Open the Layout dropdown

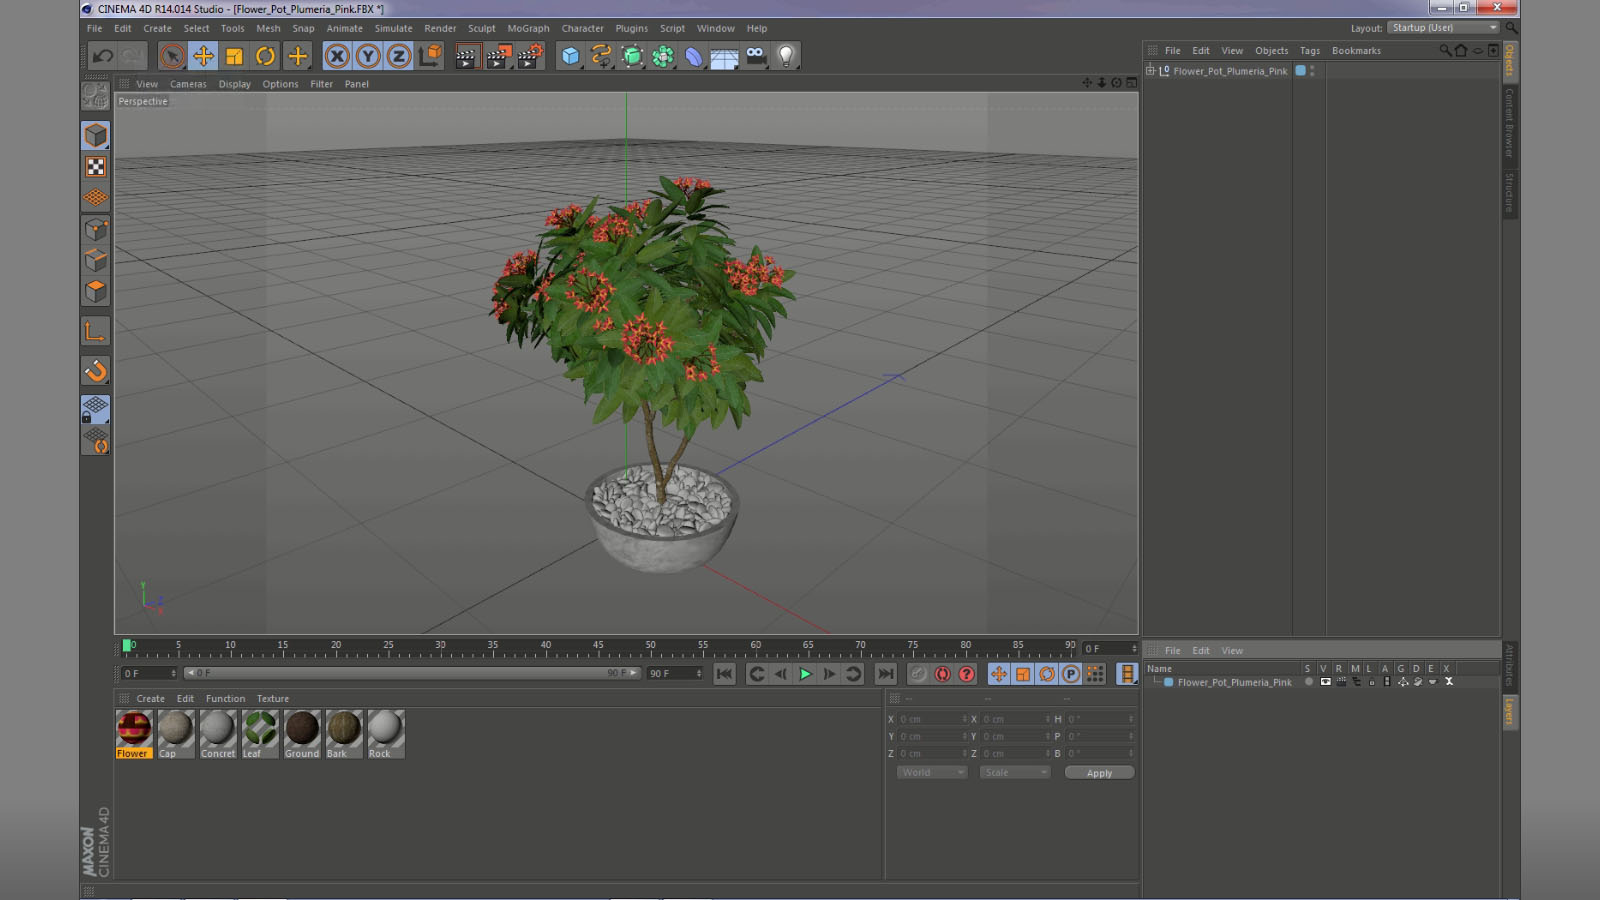pos(1444,28)
